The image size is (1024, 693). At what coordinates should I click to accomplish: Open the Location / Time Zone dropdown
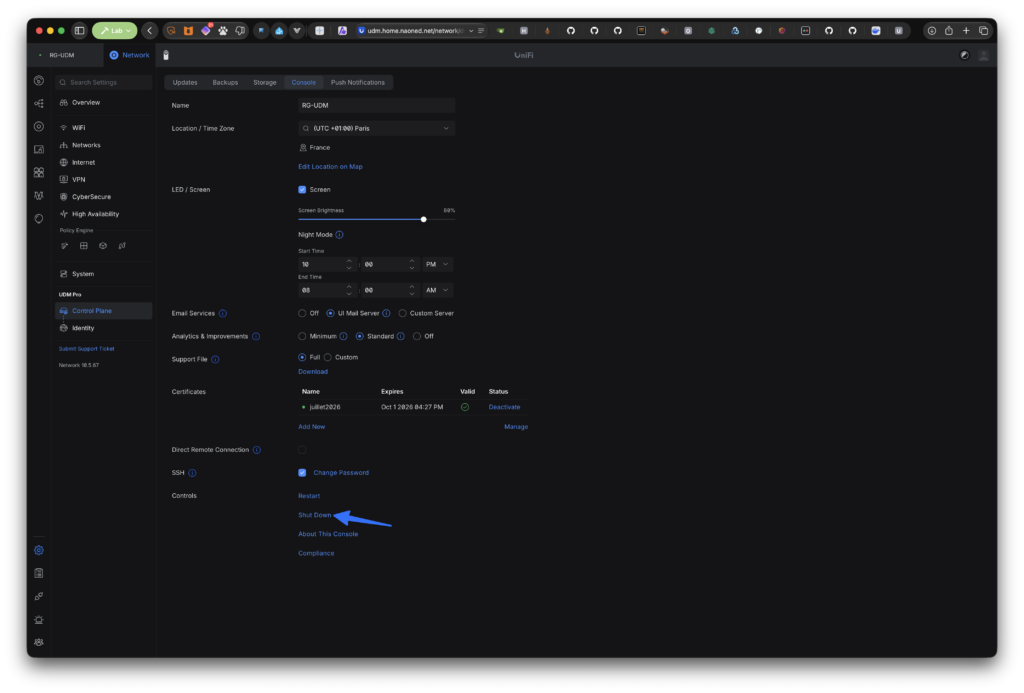pos(376,129)
